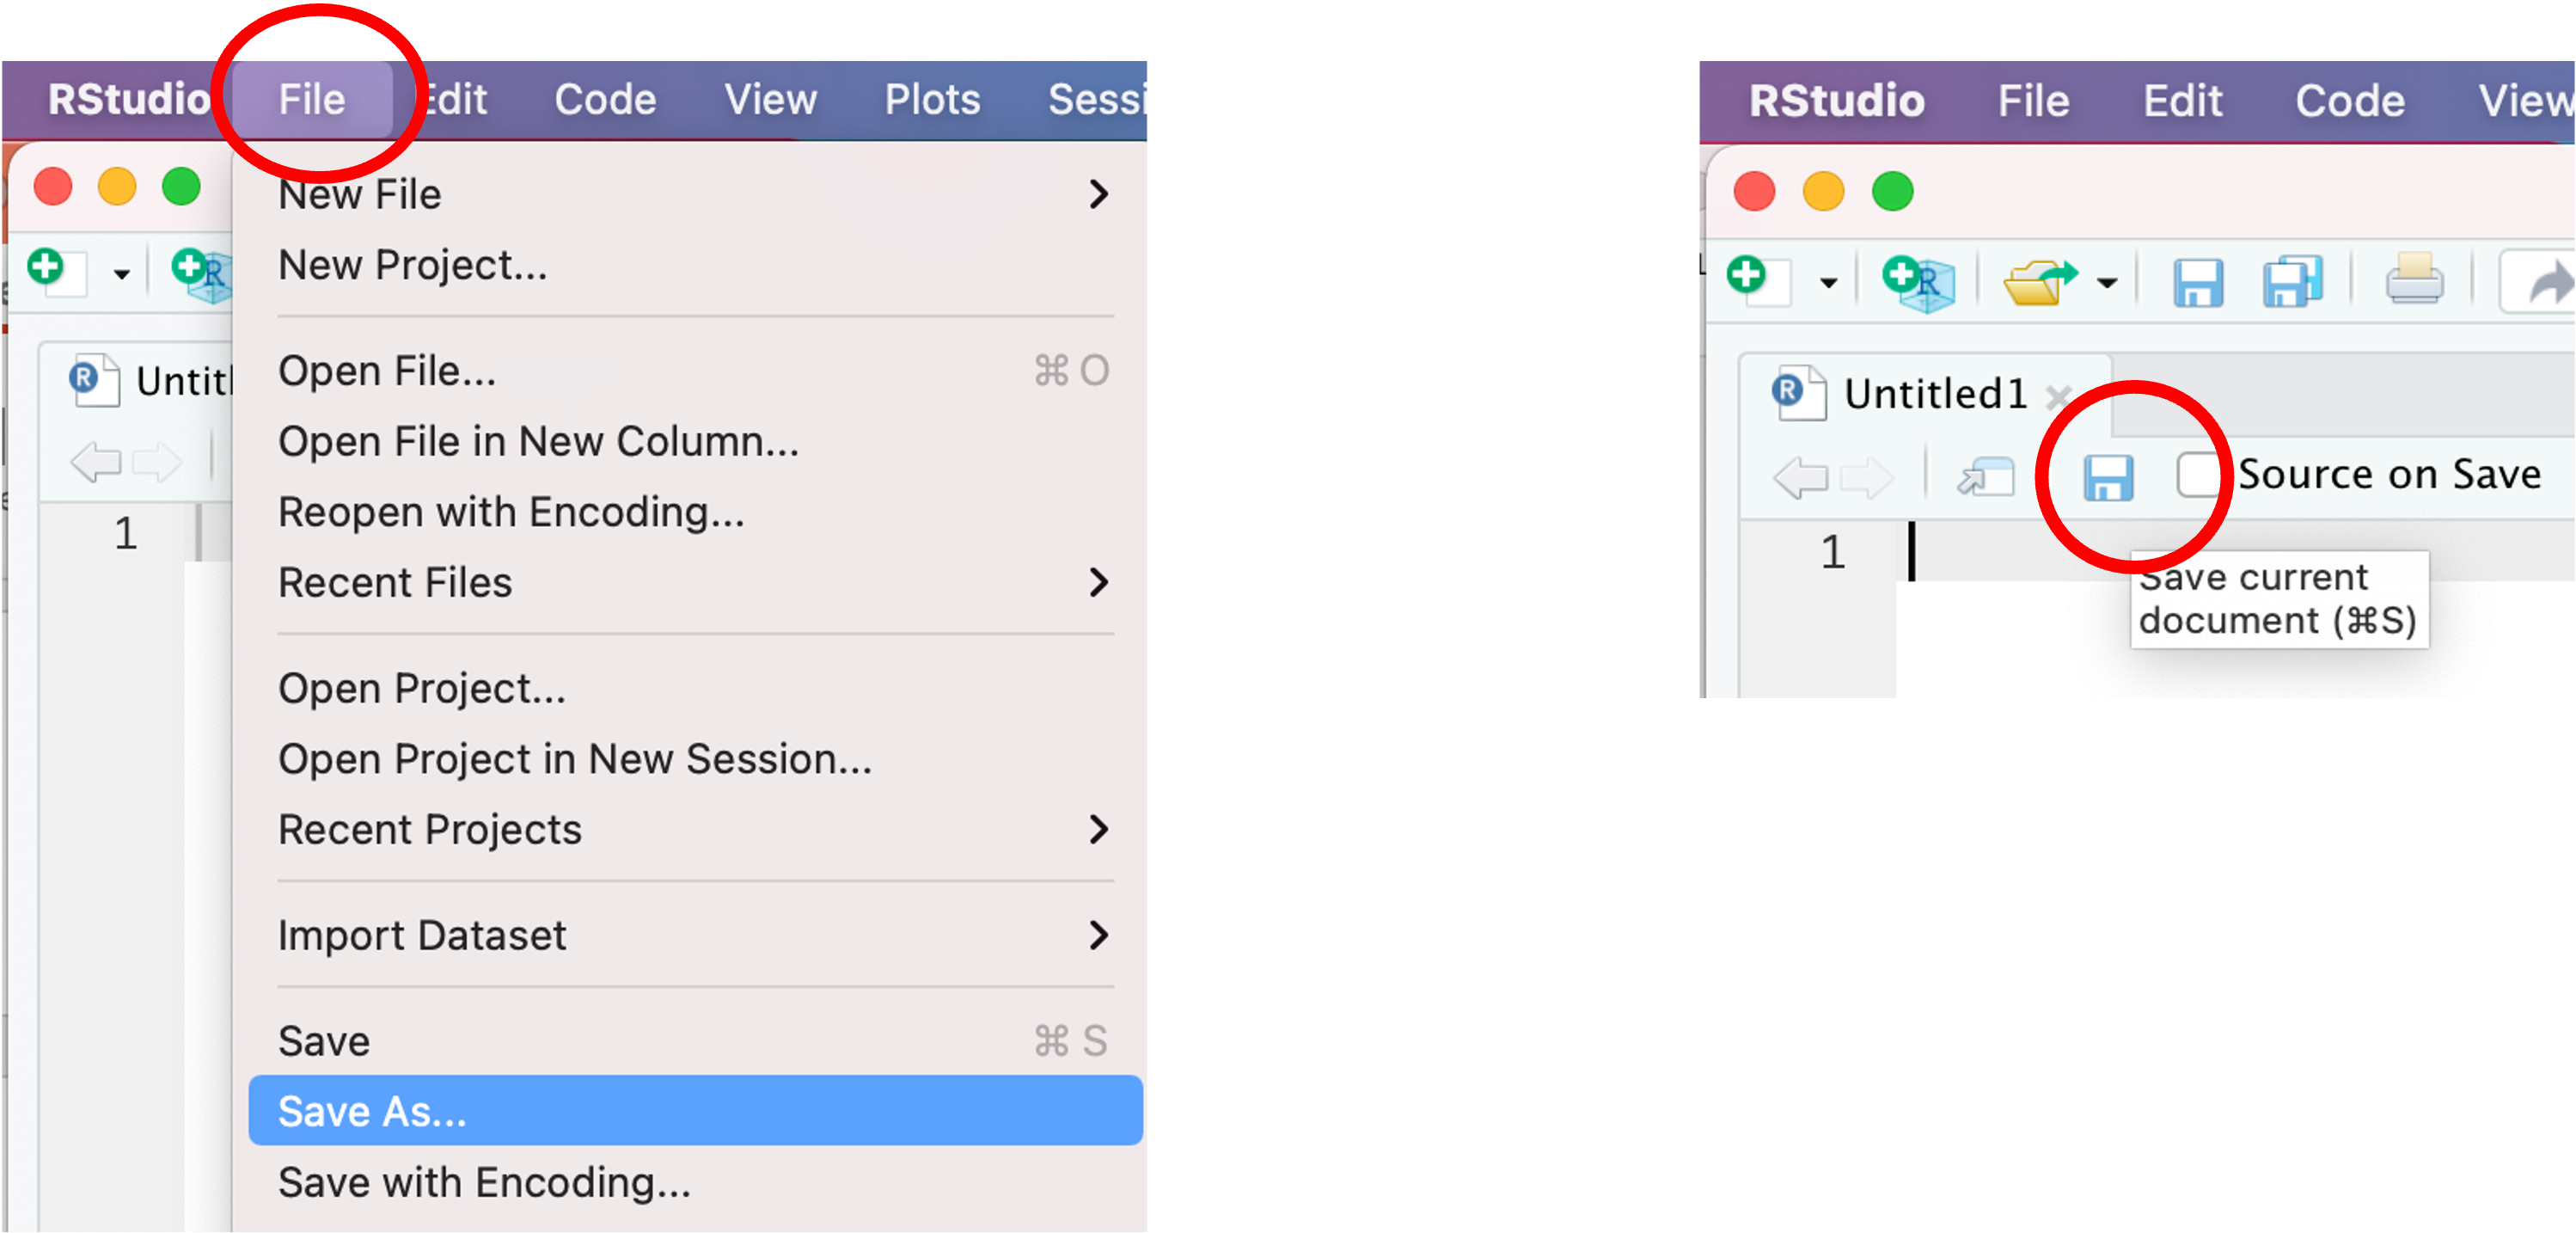Viewport: 2576px width, 1233px height.
Task: Click the open file folder icon
Action: click(x=2039, y=283)
